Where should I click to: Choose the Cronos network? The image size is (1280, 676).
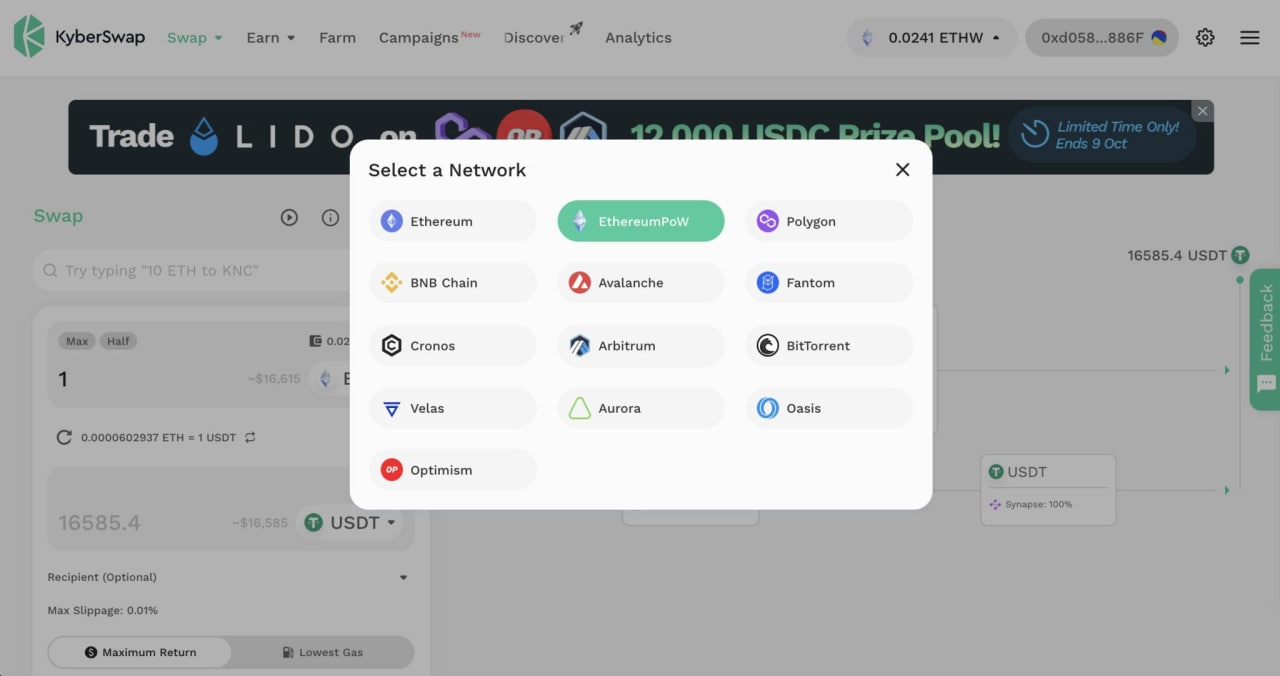pyautogui.click(x=452, y=346)
